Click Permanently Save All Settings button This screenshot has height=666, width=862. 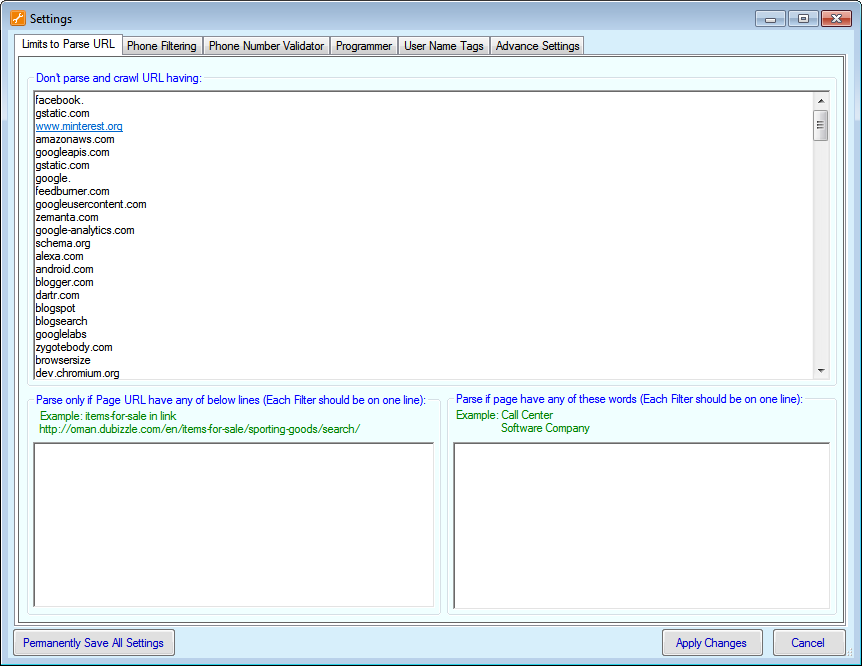93,642
